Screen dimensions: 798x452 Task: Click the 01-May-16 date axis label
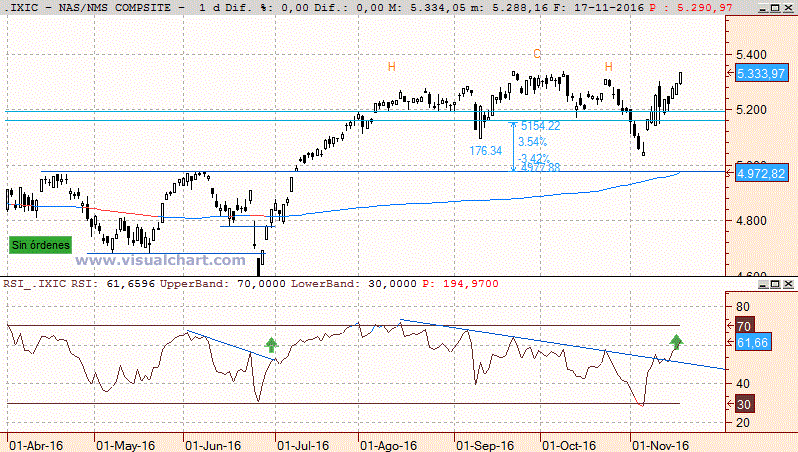click(125, 445)
